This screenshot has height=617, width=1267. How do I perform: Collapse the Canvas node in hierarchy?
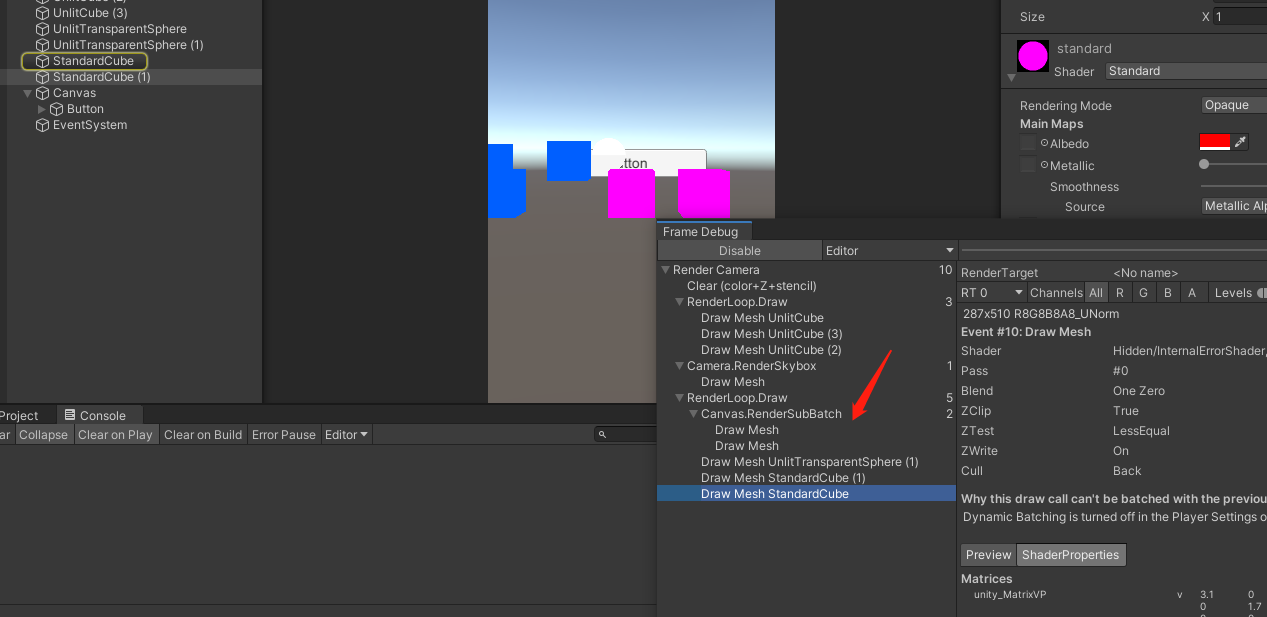coord(28,93)
